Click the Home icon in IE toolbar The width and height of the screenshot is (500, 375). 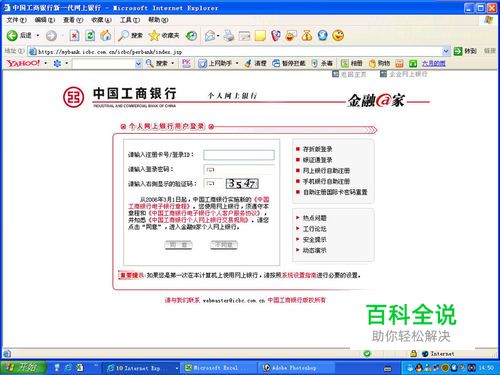coord(106,35)
